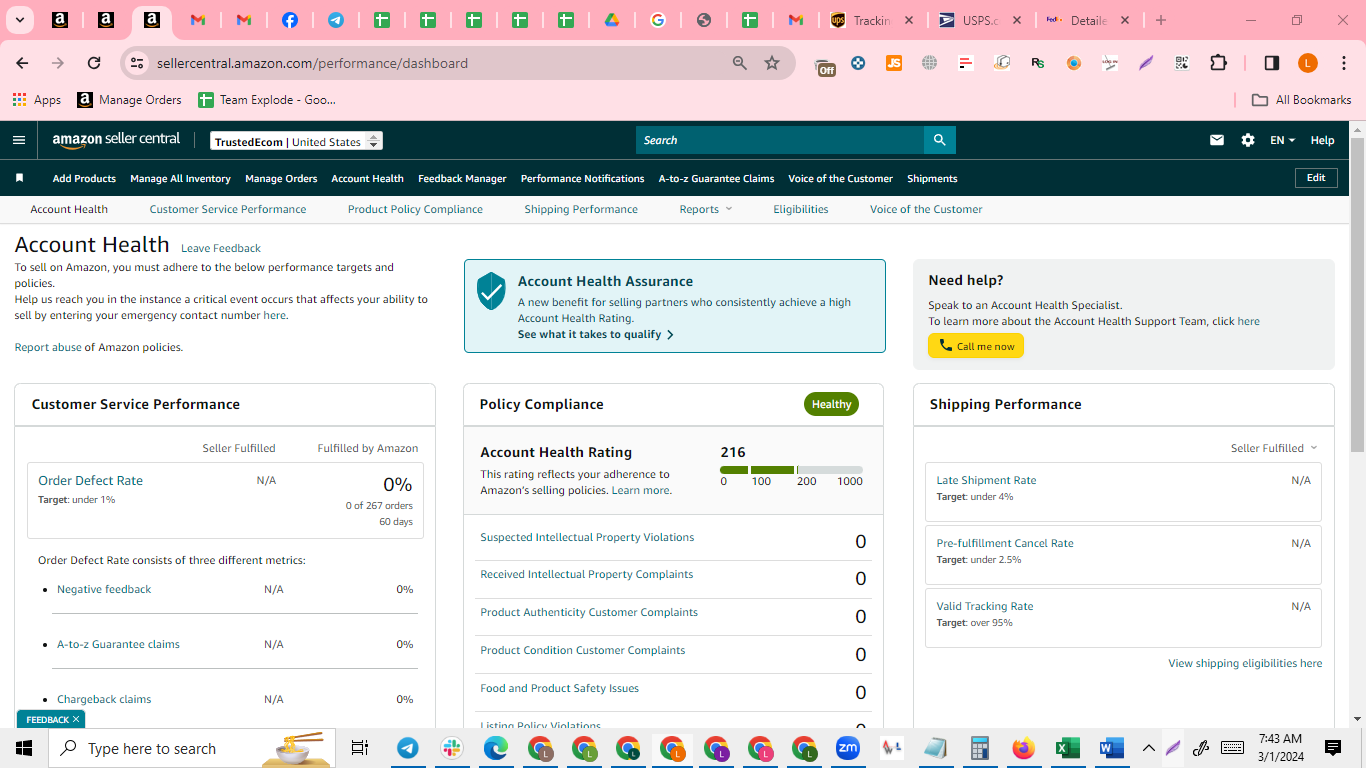Open Slack from the taskbar

(x=452, y=748)
